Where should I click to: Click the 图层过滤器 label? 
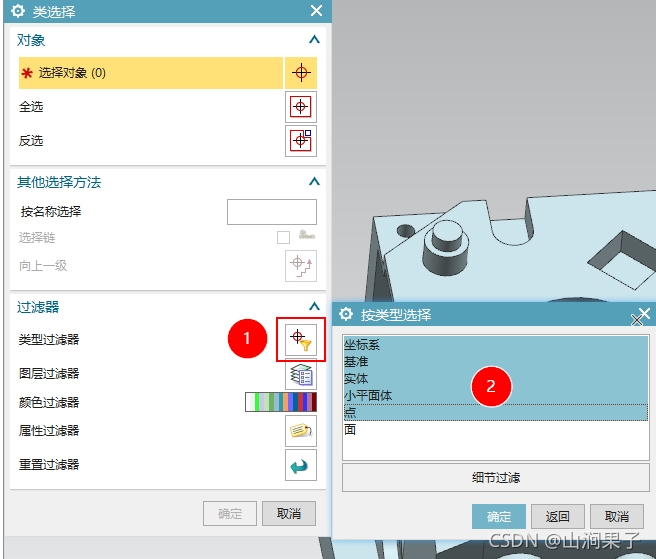click(x=49, y=373)
